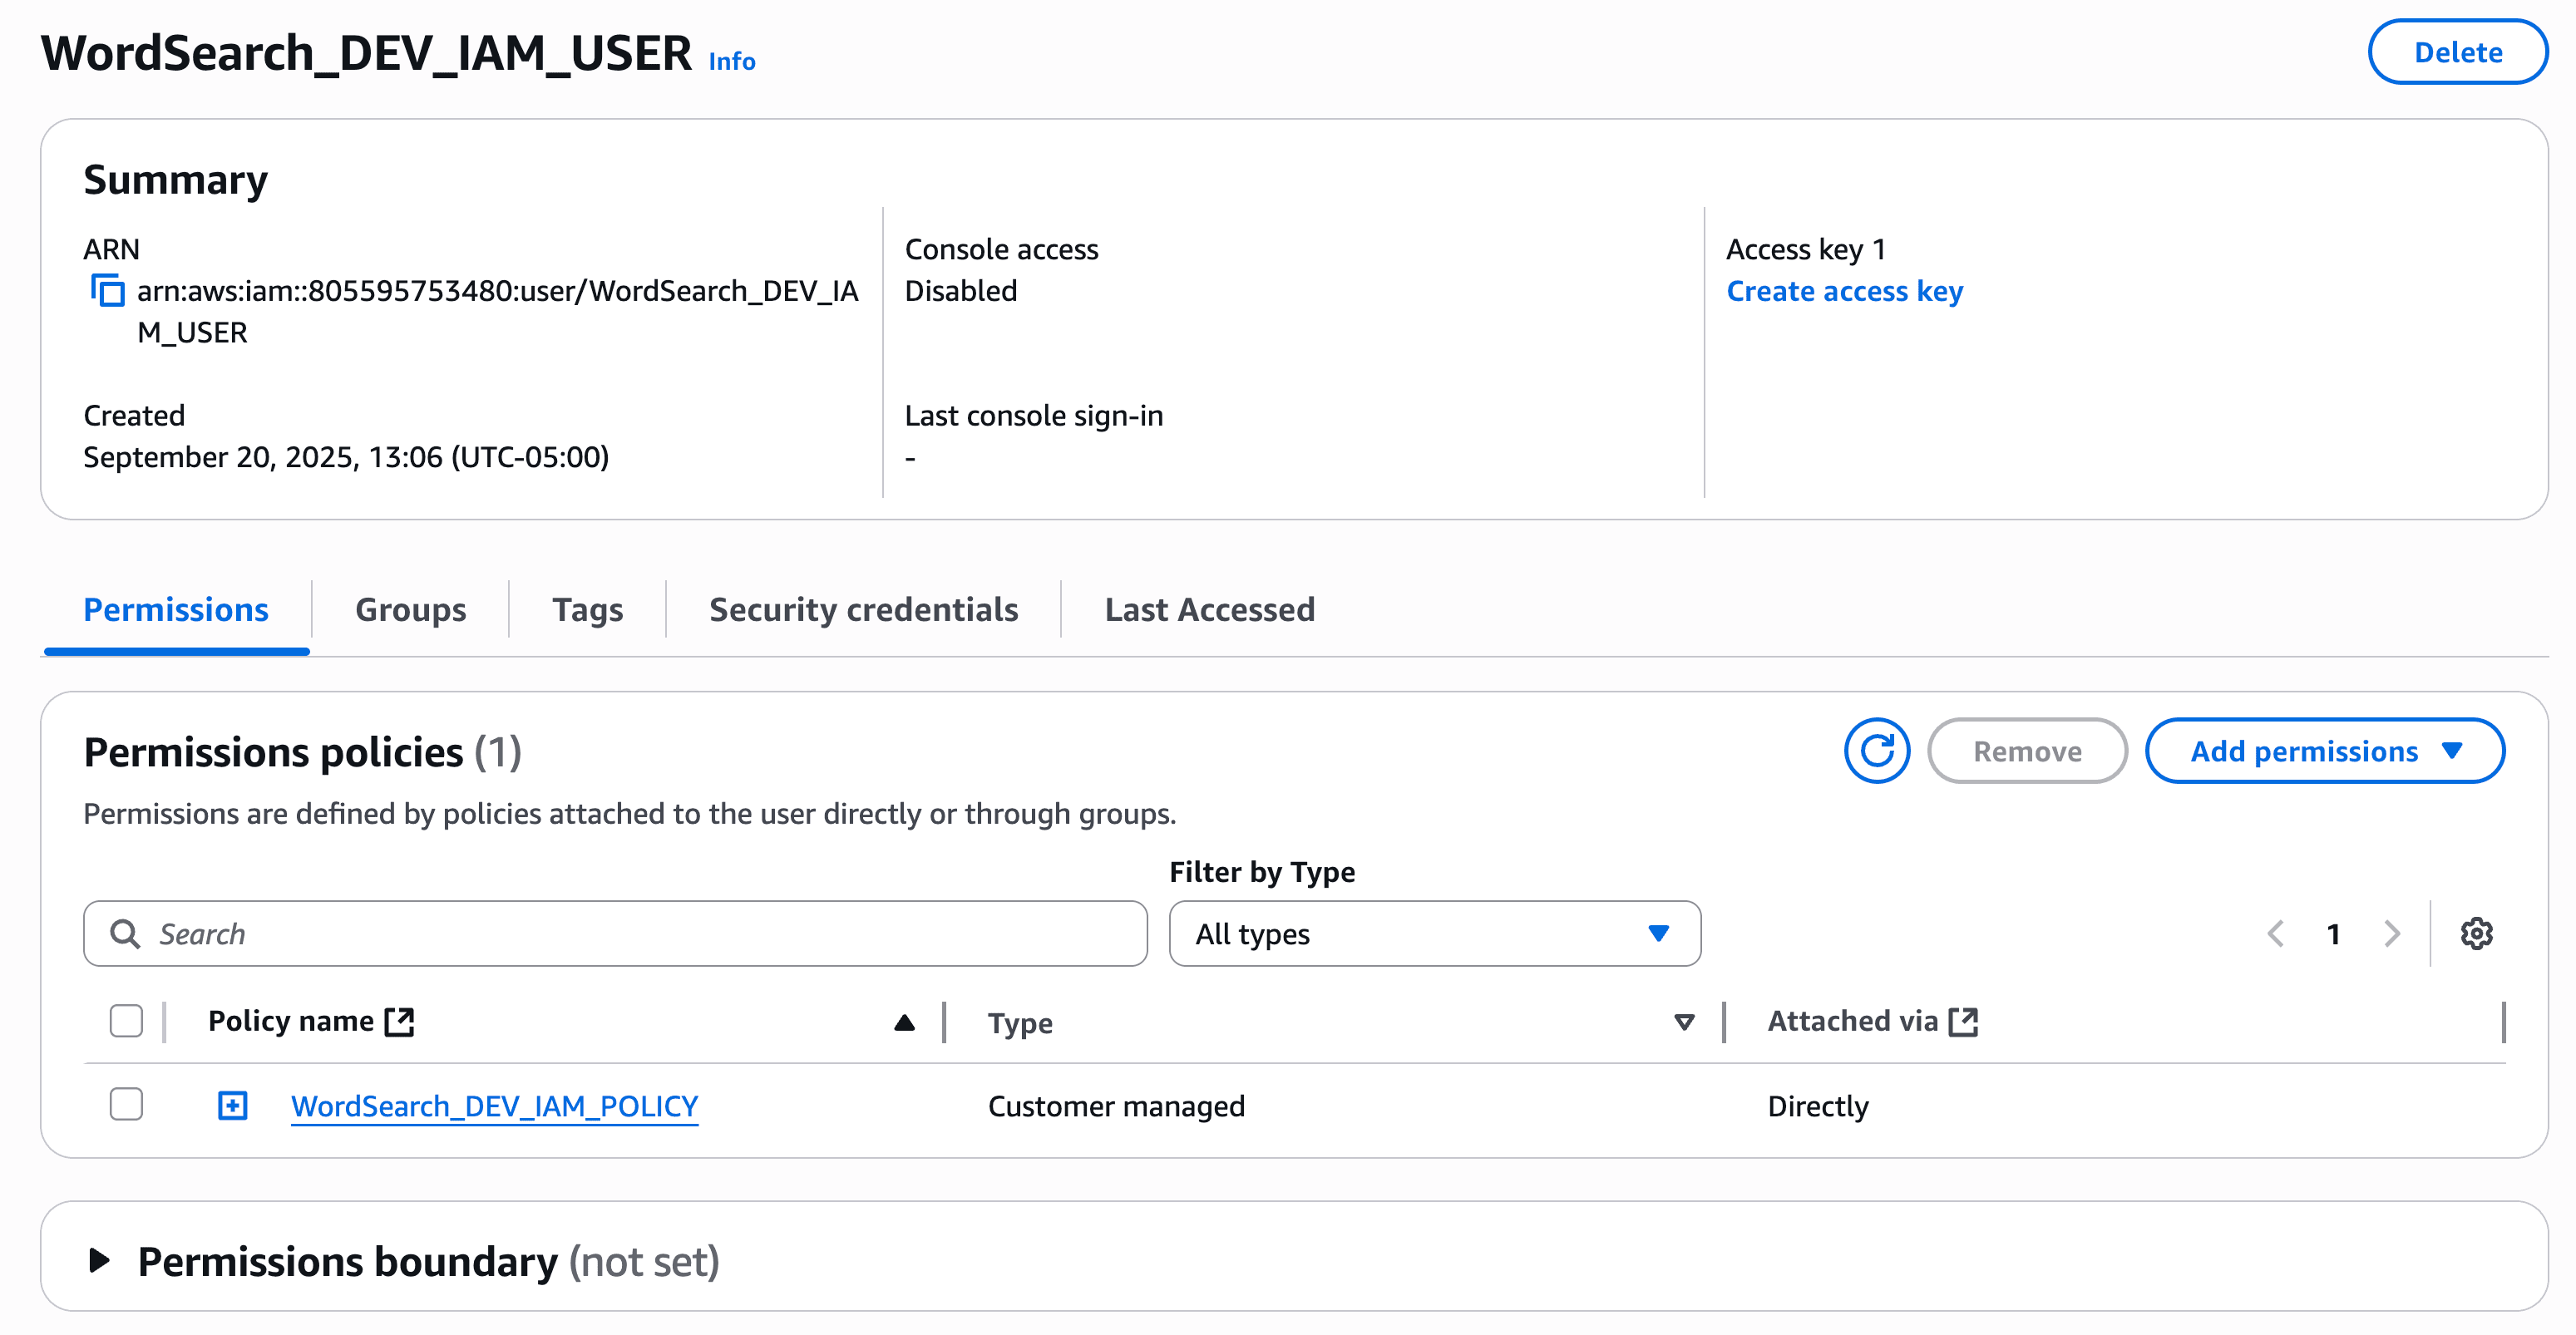
Task: Check the WordSearch_DEV_IAM_POLICY row checkbox
Action: click(126, 1105)
